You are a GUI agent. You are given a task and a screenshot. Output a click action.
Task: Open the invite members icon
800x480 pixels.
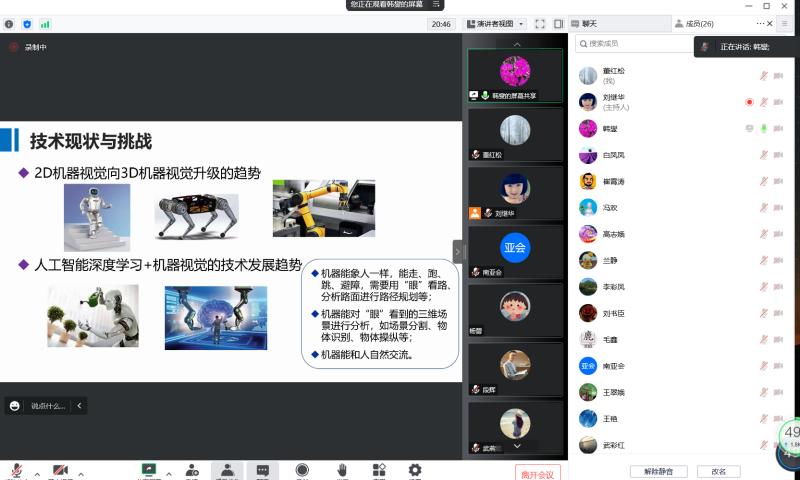(189, 470)
